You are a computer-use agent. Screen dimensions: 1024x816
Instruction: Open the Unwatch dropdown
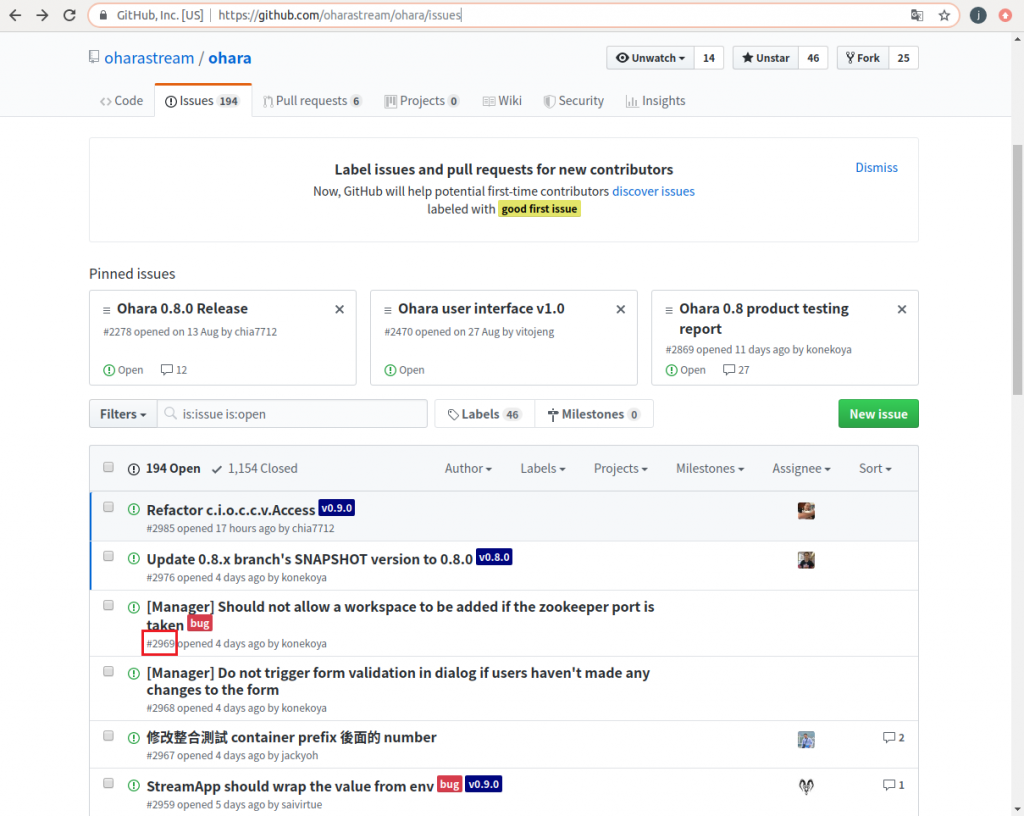[x=650, y=58]
